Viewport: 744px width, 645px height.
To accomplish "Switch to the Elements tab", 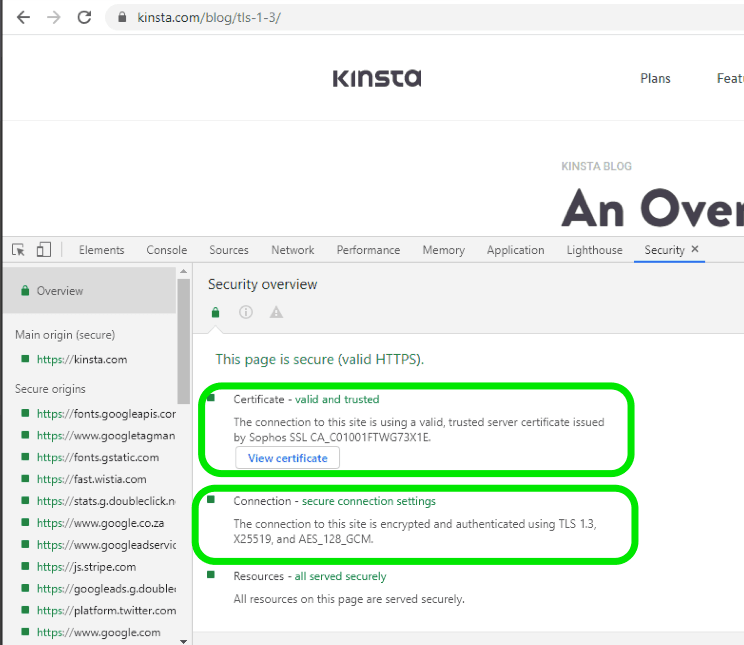I will coord(102,250).
